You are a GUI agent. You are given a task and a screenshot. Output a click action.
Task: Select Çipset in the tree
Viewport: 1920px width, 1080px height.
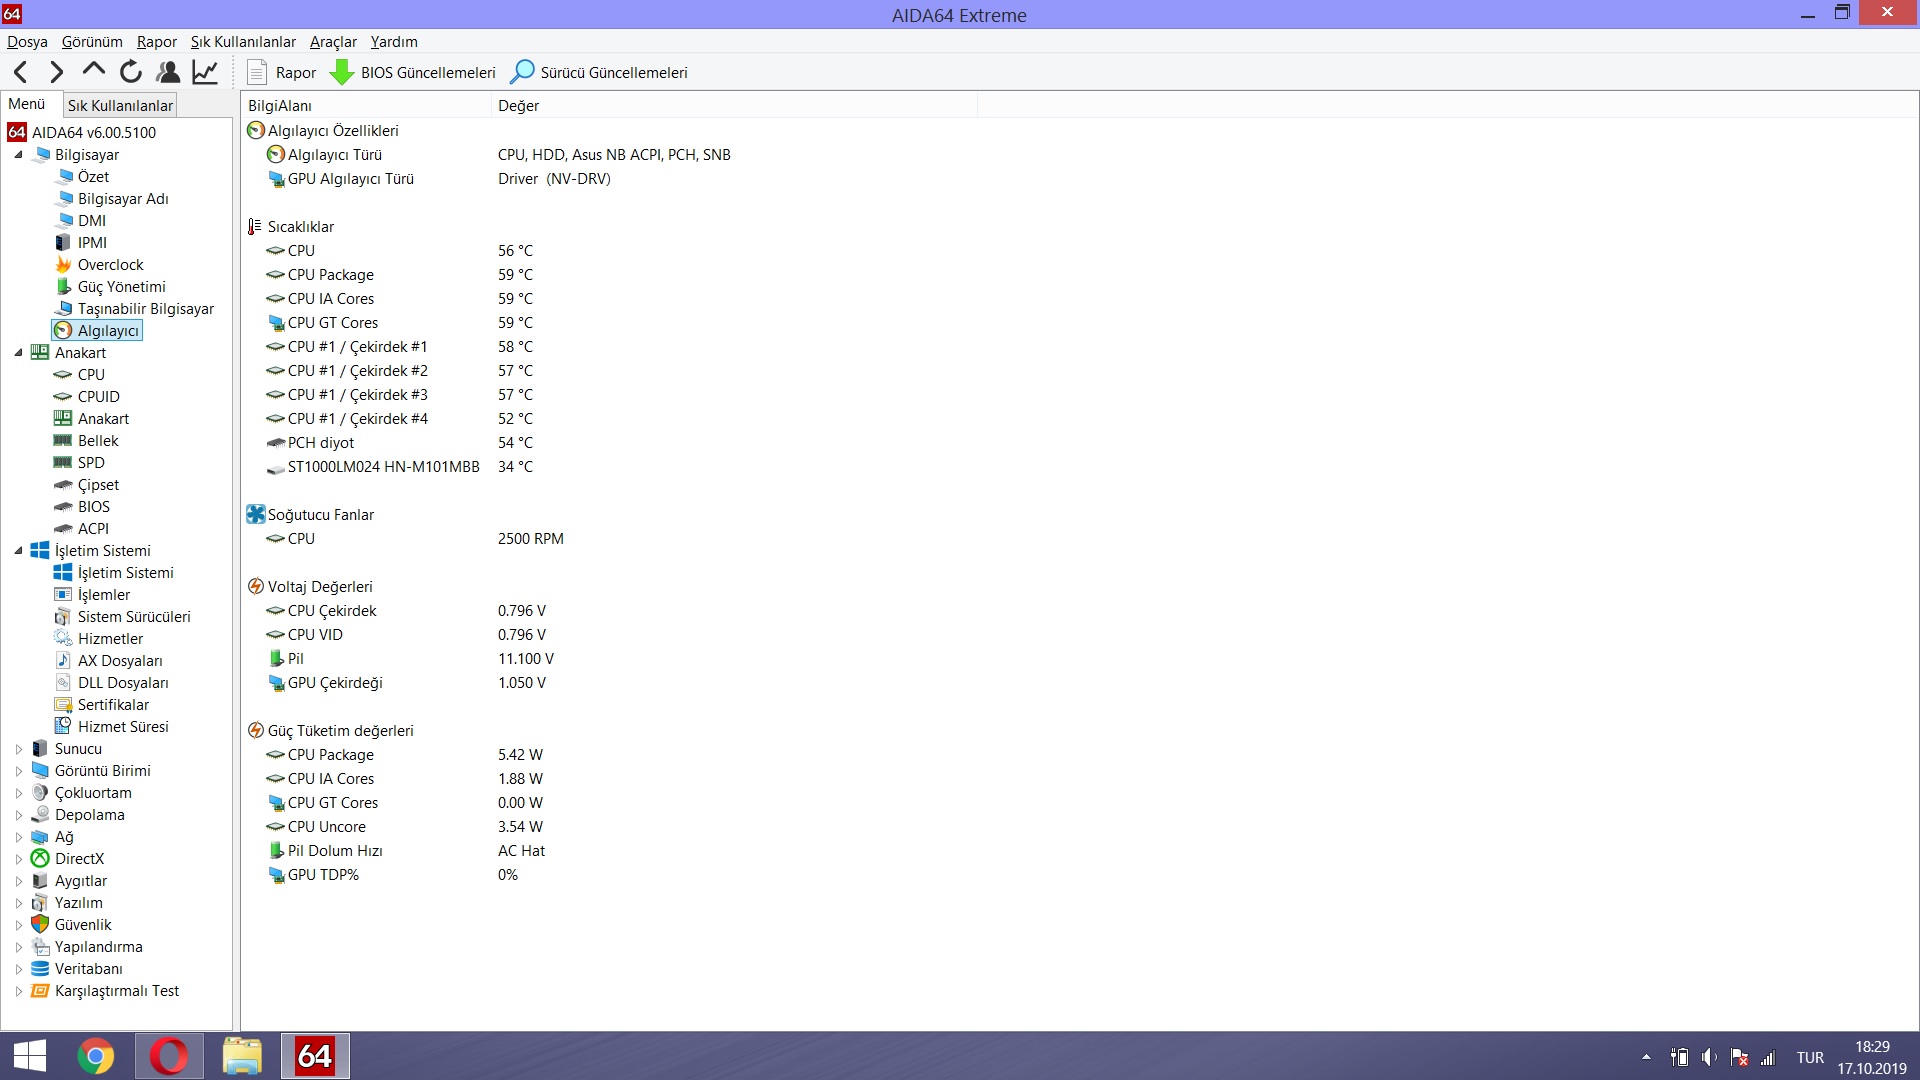click(x=98, y=485)
